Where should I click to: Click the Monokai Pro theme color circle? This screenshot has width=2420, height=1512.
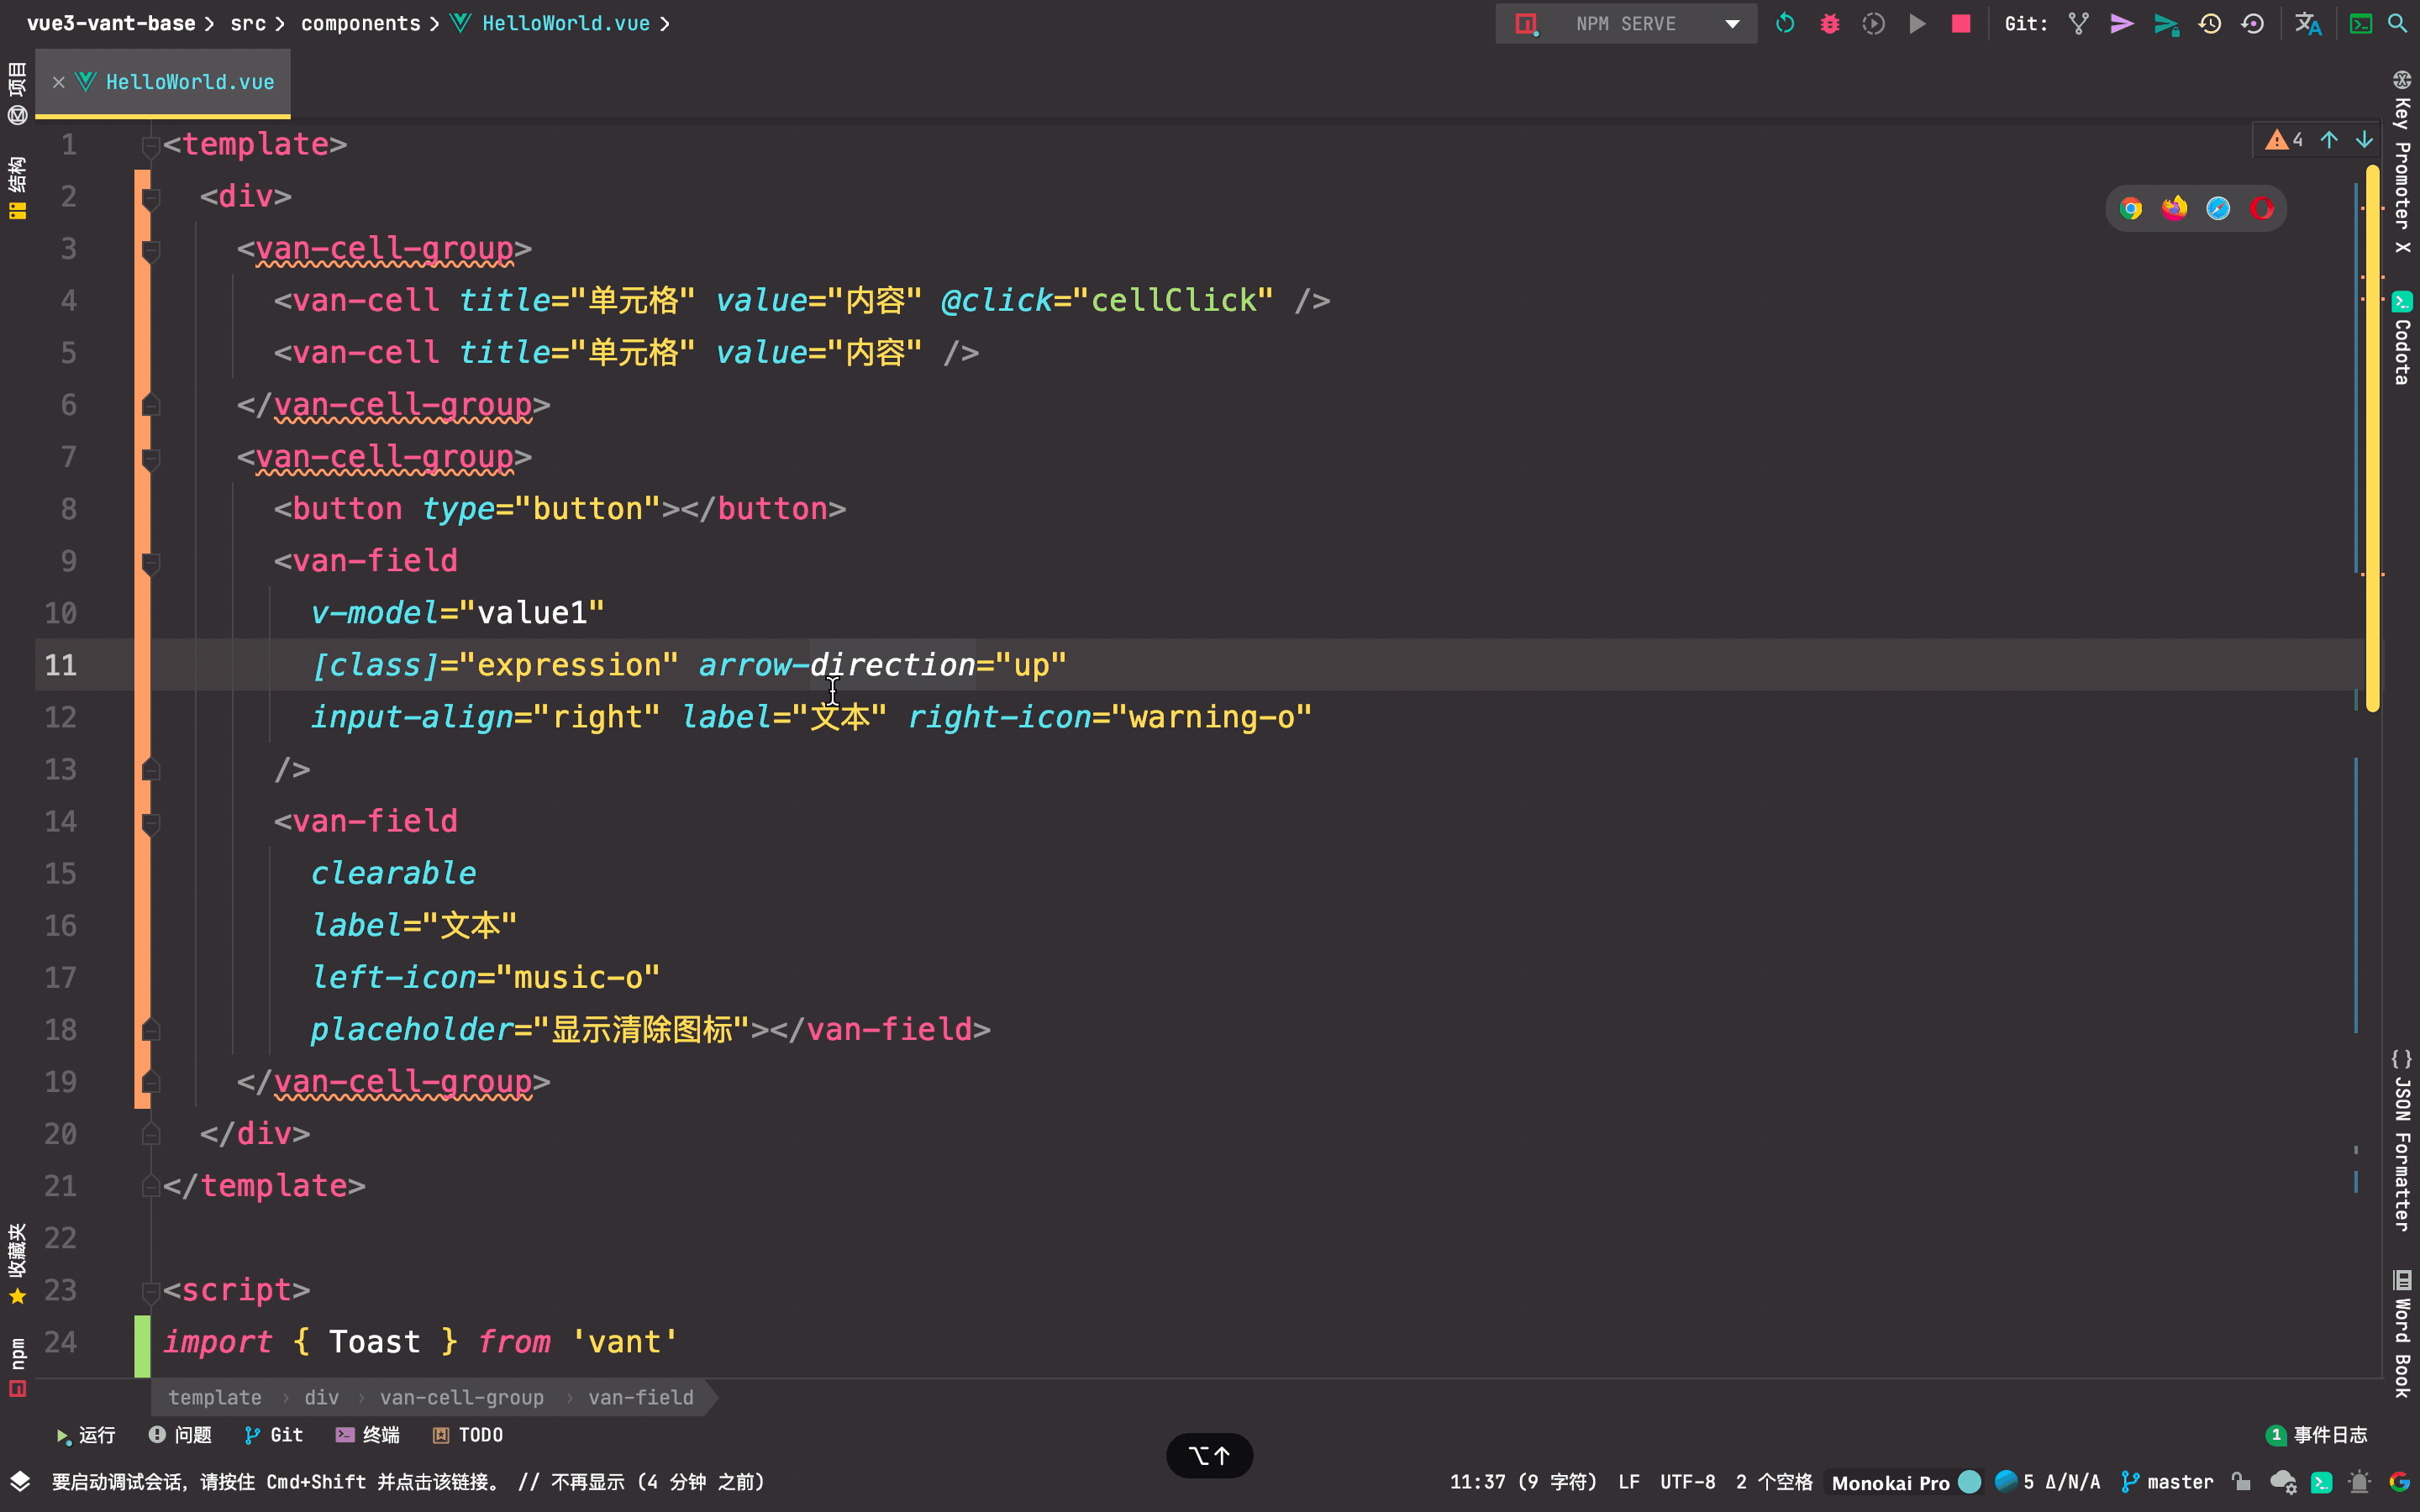click(x=1969, y=1482)
